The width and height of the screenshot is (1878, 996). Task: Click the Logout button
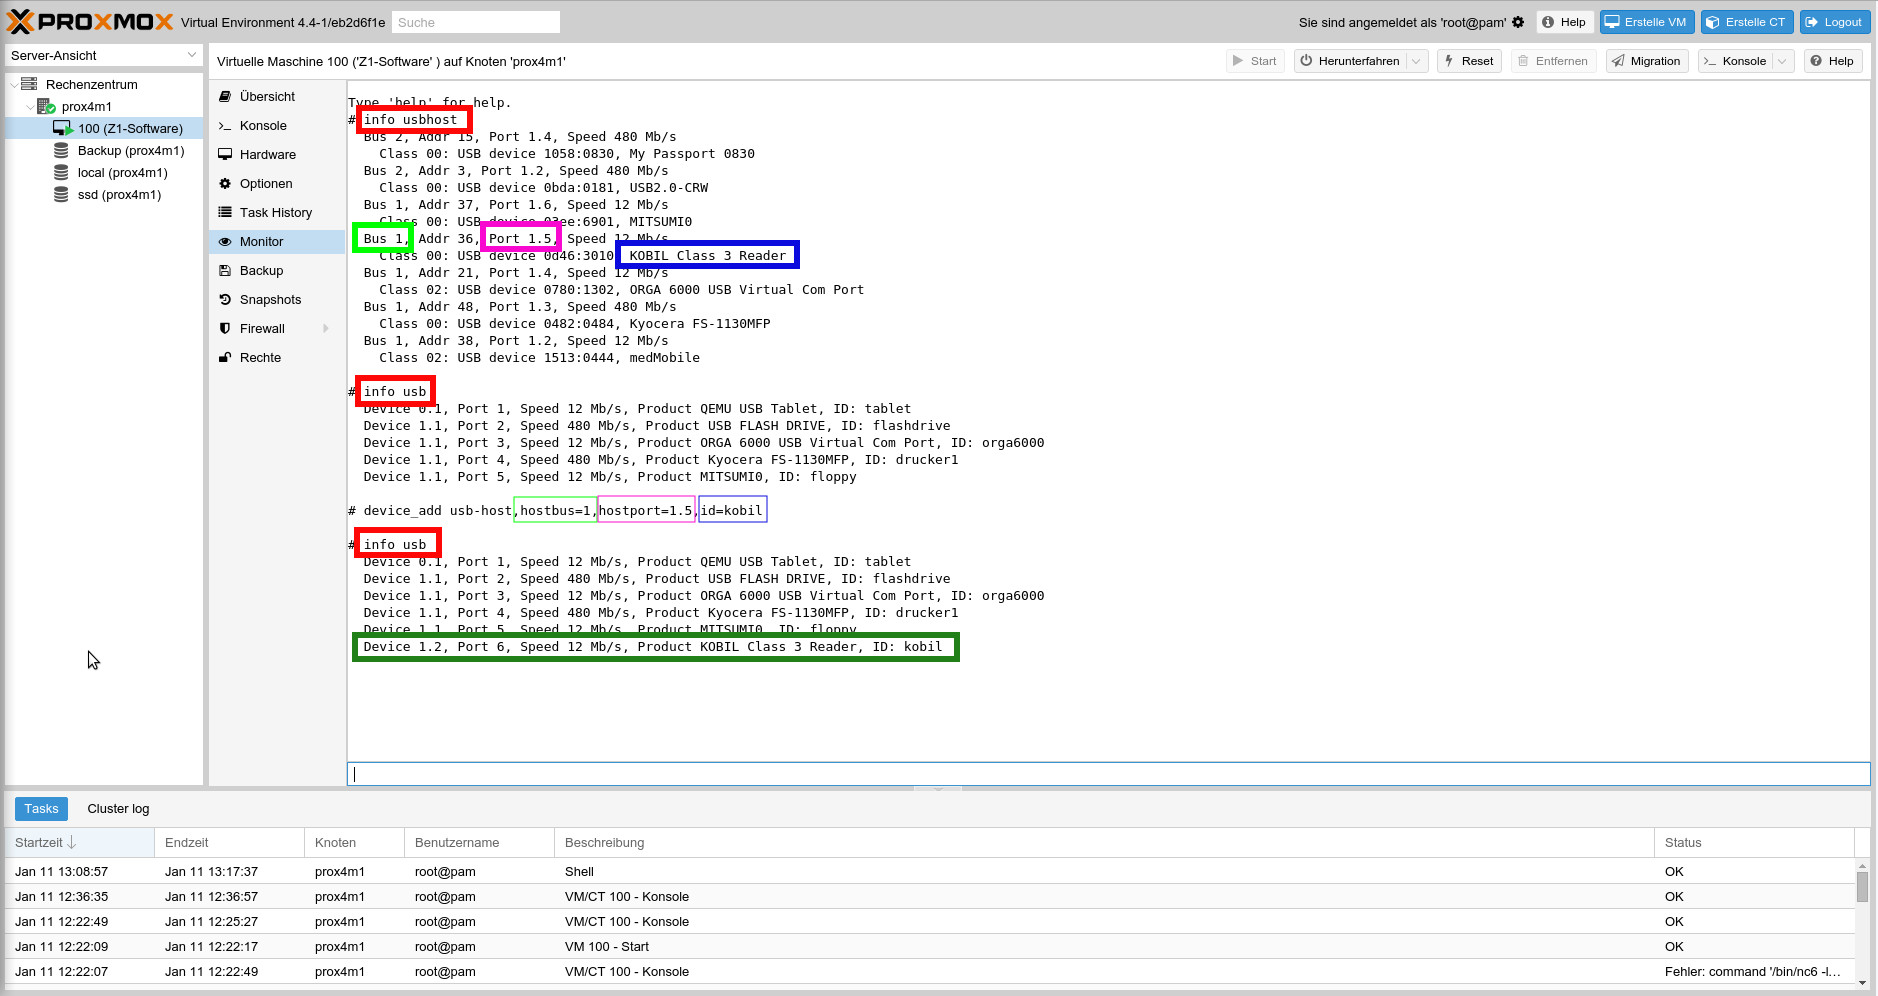[1834, 22]
